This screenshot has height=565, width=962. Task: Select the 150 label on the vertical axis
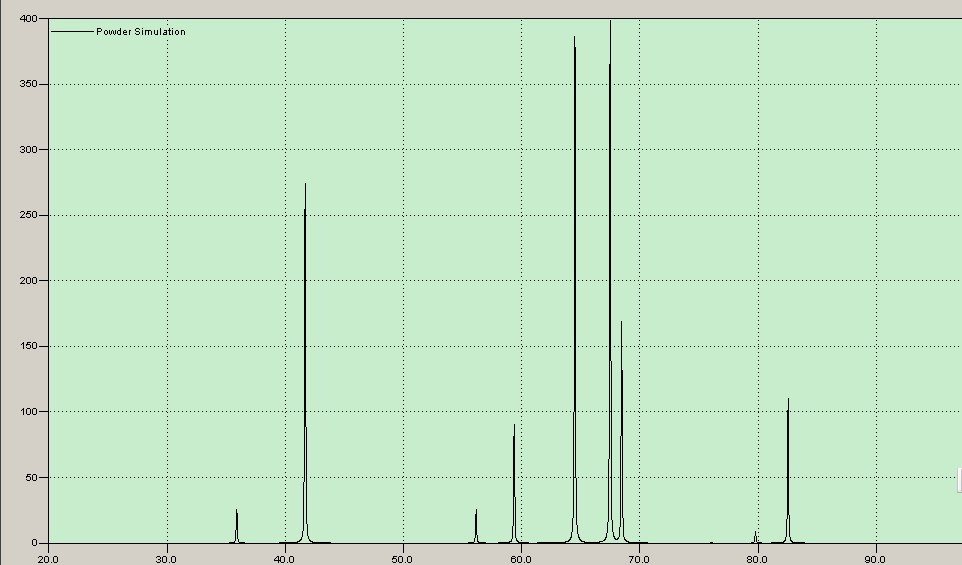click(28, 346)
